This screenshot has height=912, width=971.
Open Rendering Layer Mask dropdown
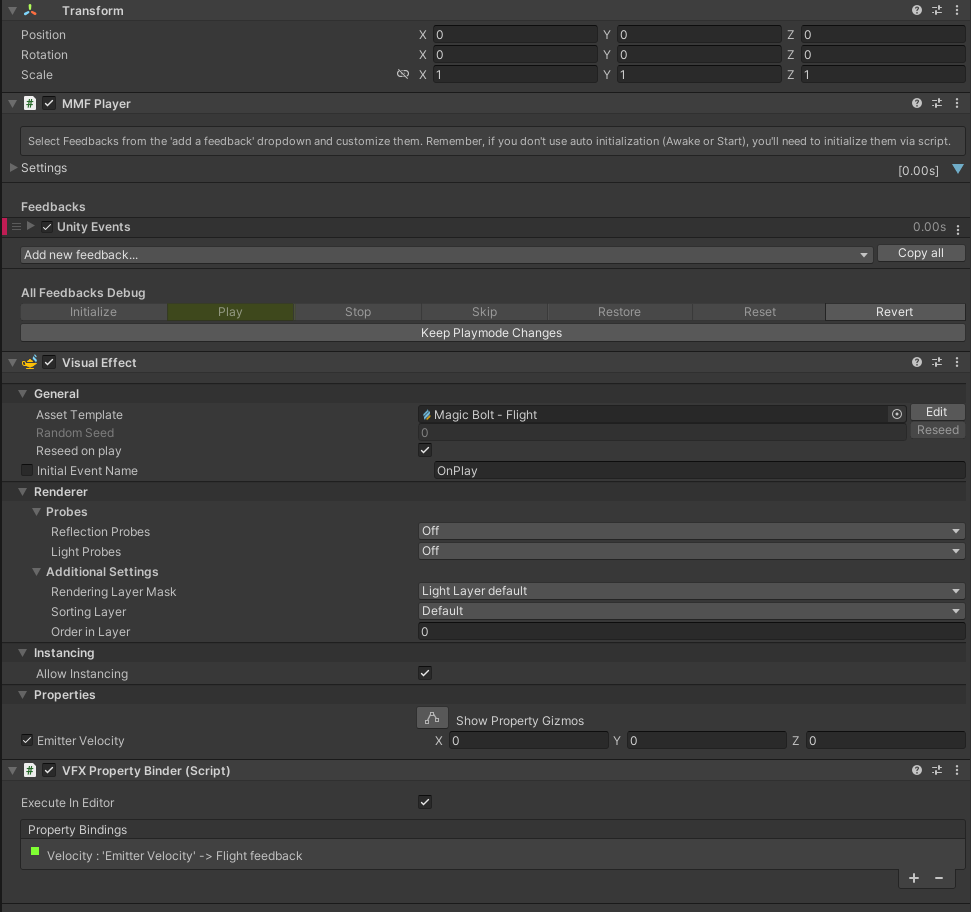click(x=691, y=591)
